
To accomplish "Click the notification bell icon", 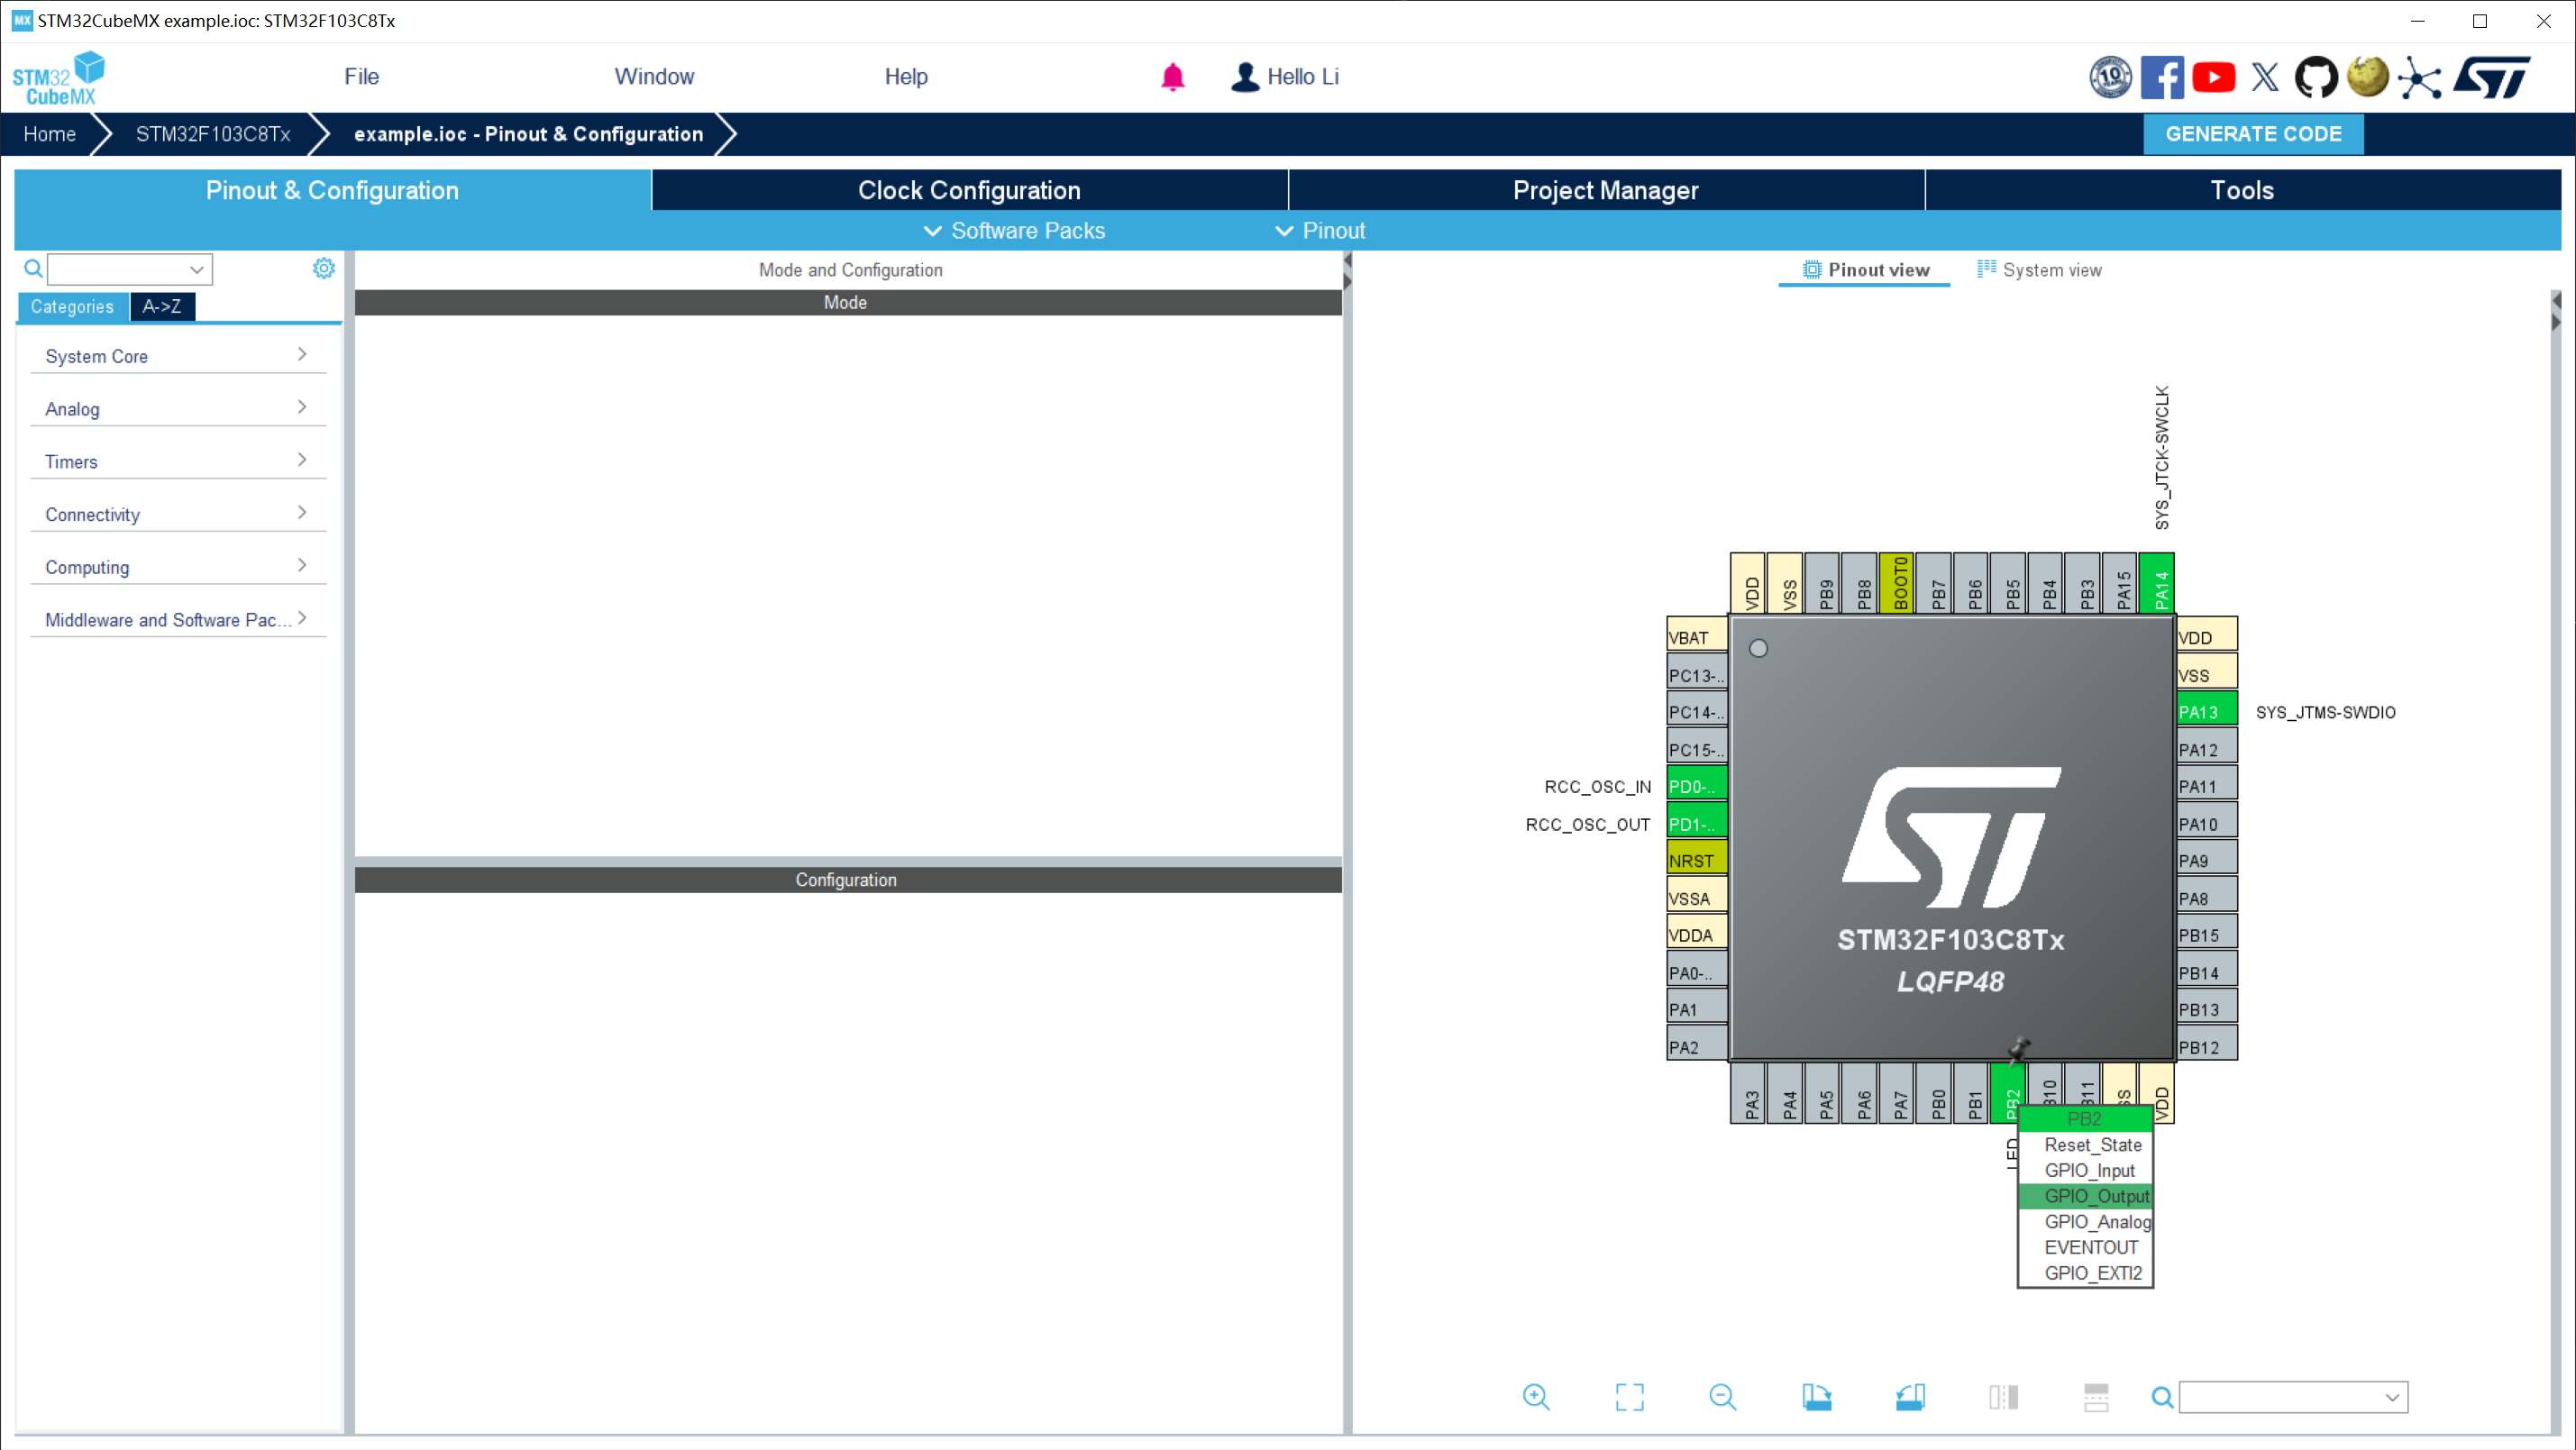I will [1172, 77].
